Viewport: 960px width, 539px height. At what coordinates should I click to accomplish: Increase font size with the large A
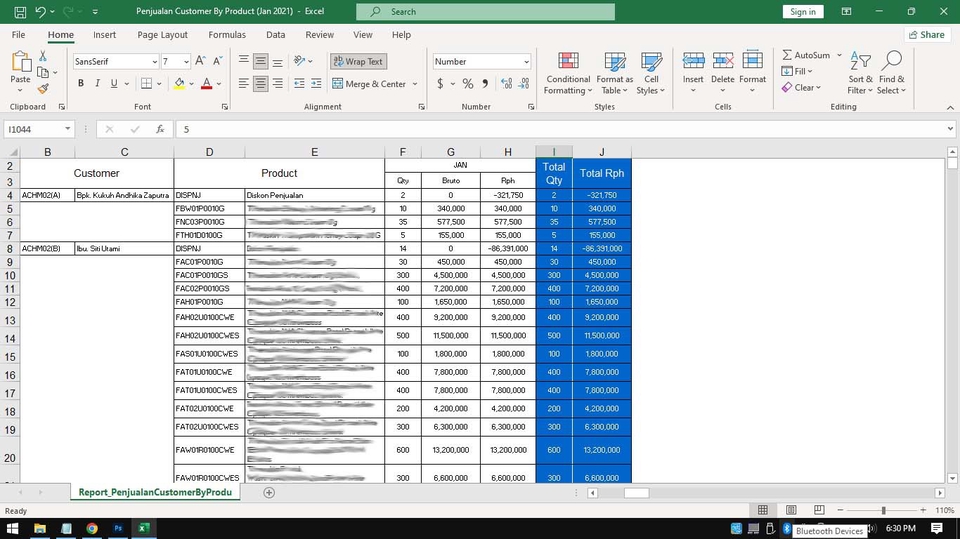tap(200, 61)
